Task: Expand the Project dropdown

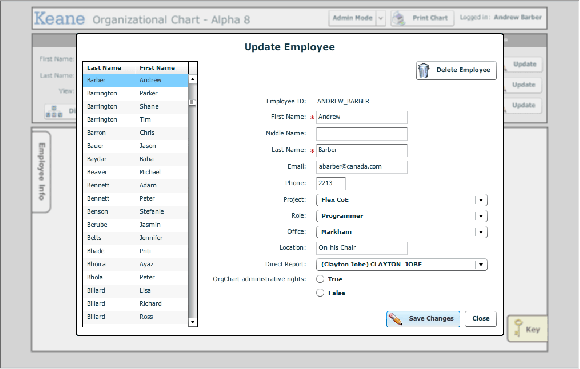Action: pyautogui.click(x=481, y=200)
